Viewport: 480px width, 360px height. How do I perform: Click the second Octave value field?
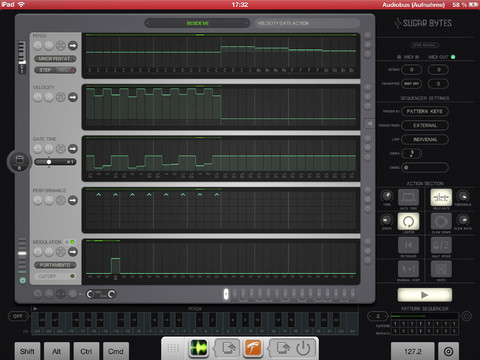click(438, 70)
